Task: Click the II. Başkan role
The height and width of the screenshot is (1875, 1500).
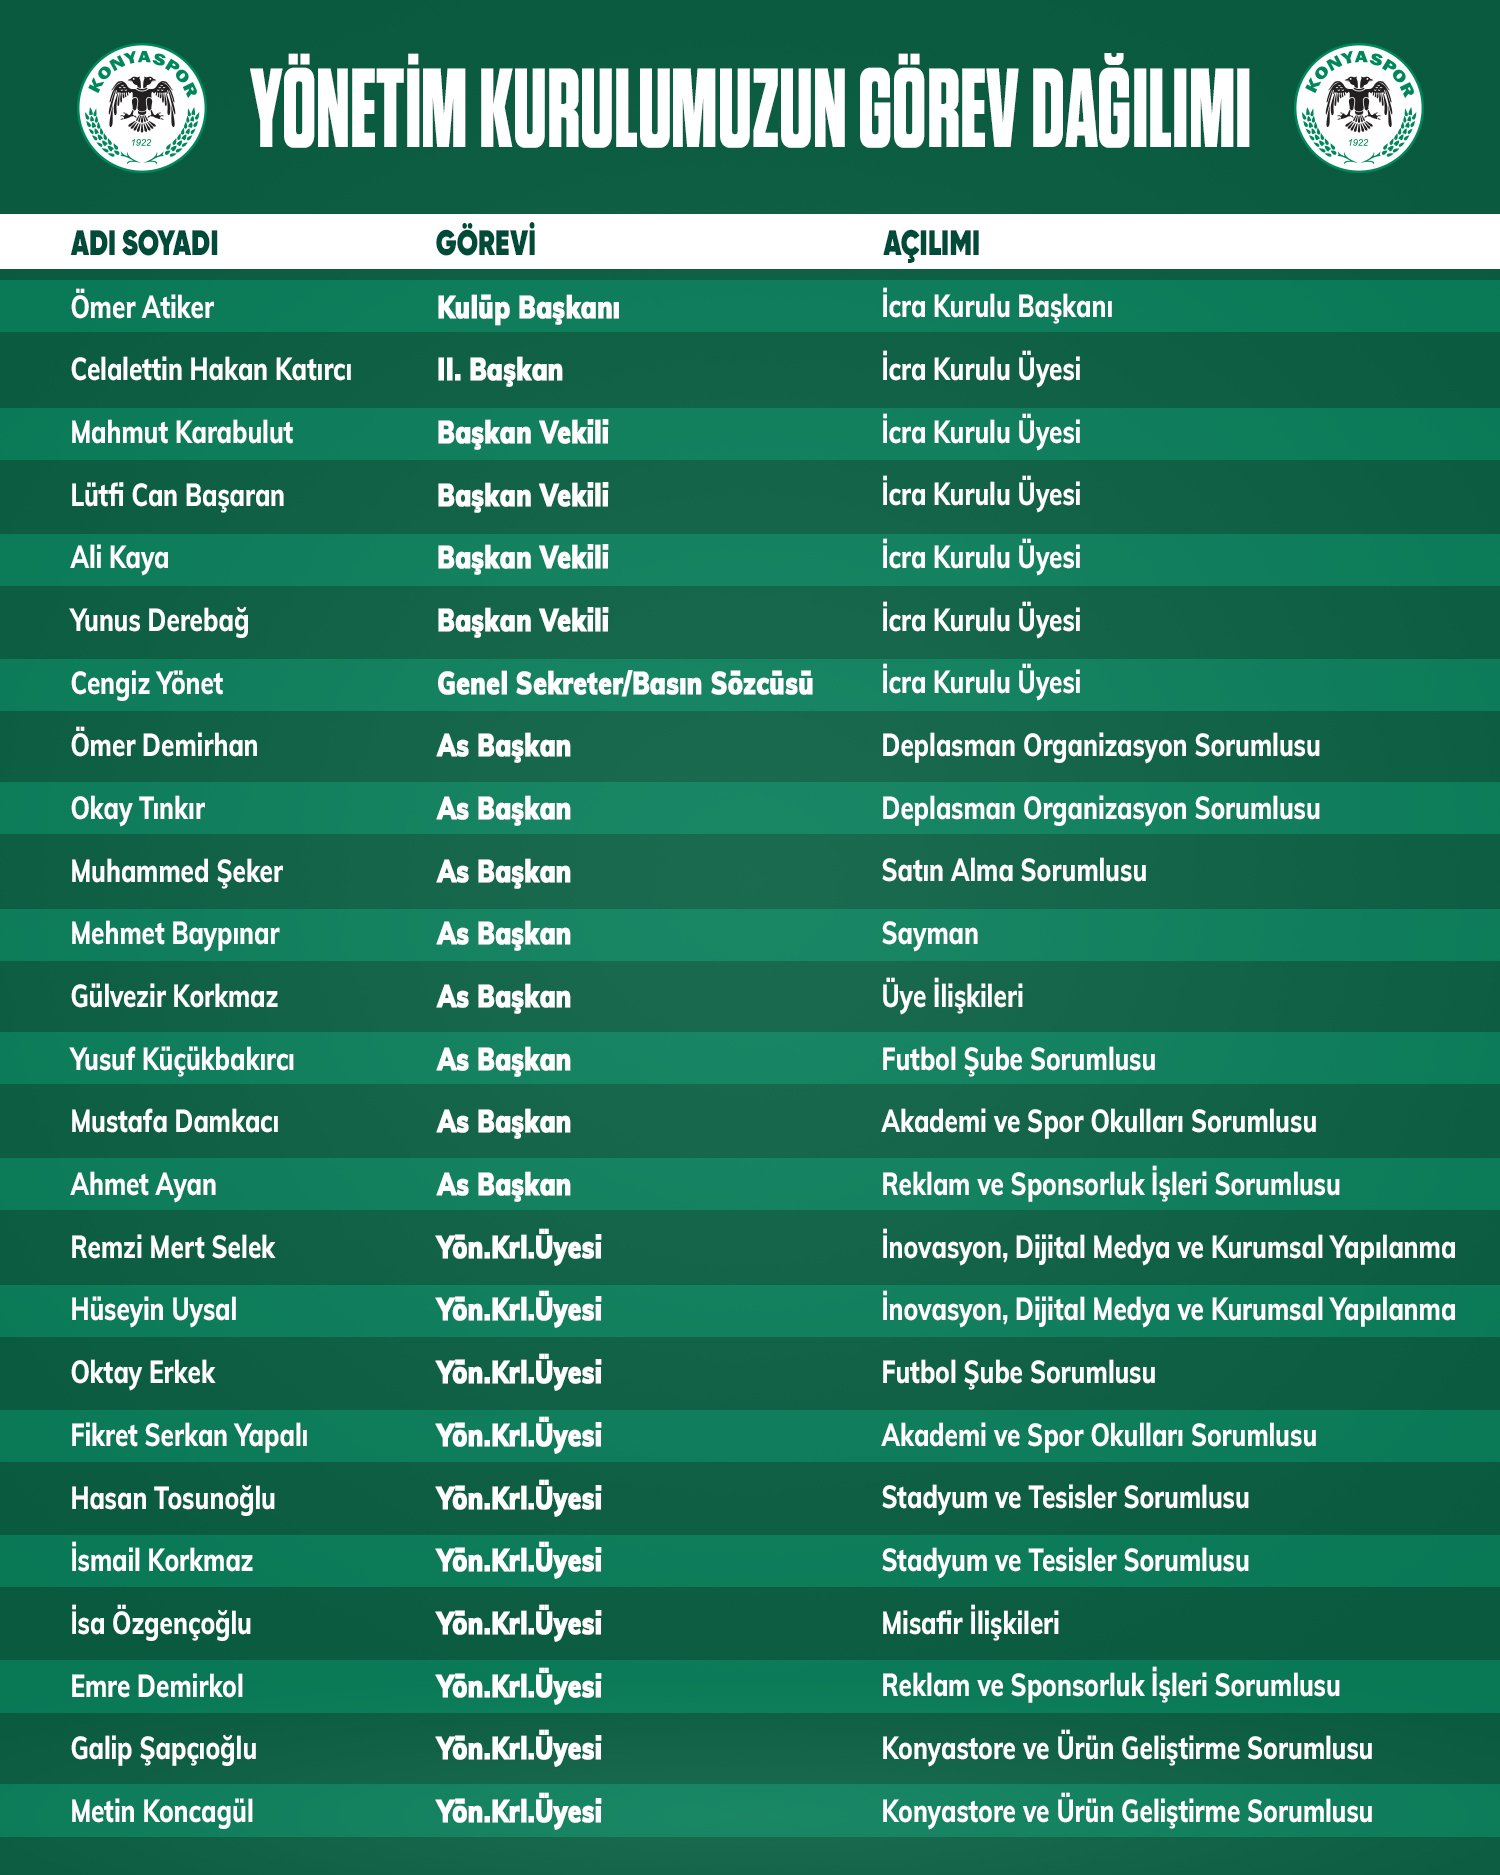Action: [x=500, y=370]
